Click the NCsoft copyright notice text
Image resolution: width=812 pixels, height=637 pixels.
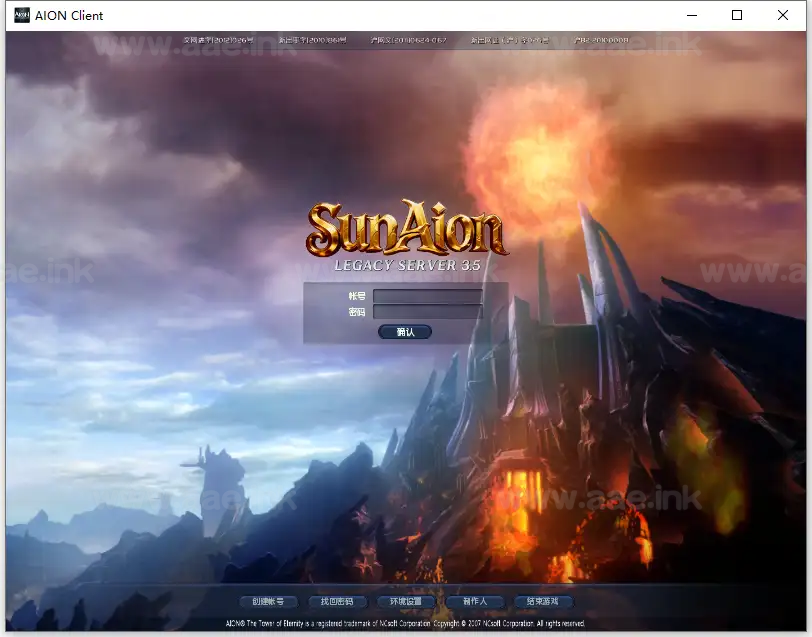[x=406, y=623]
